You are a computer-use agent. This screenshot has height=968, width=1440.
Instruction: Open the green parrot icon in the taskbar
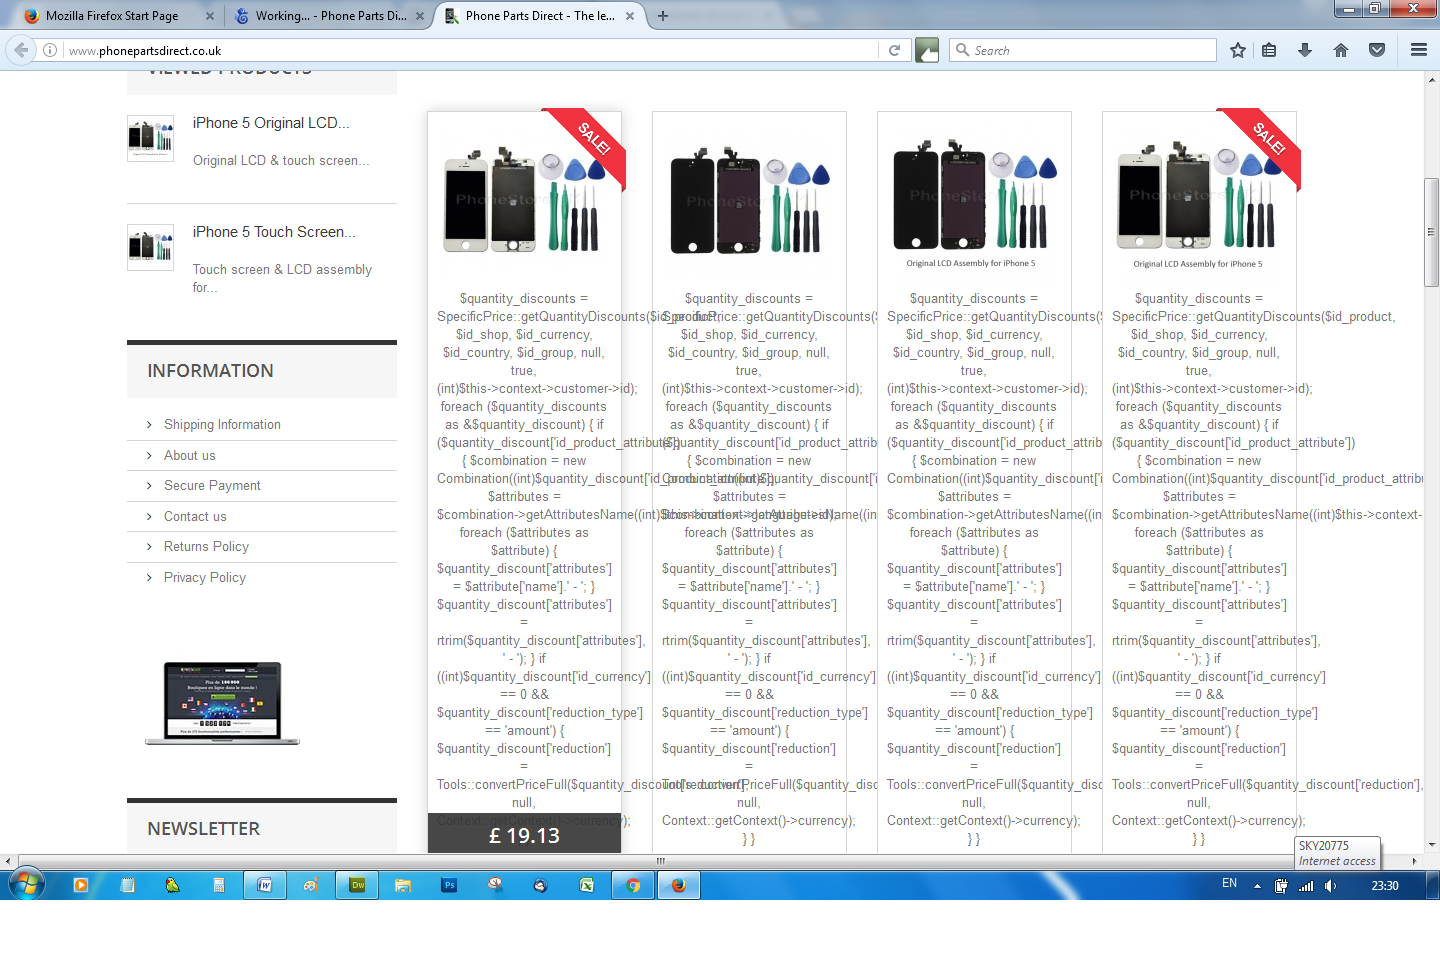[x=173, y=885]
